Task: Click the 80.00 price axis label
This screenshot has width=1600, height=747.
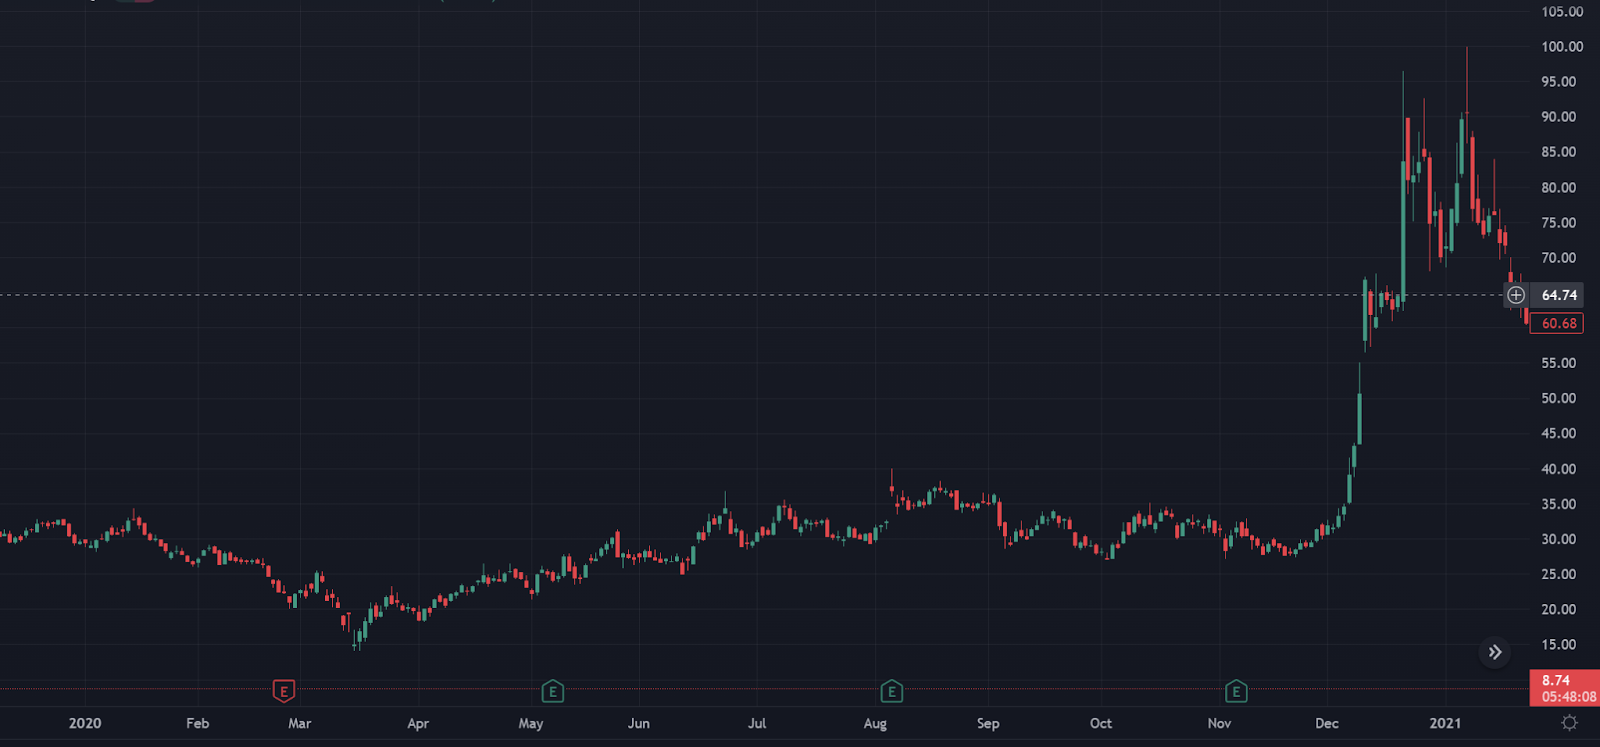Action: pyautogui.click(x=1559, y=188)
